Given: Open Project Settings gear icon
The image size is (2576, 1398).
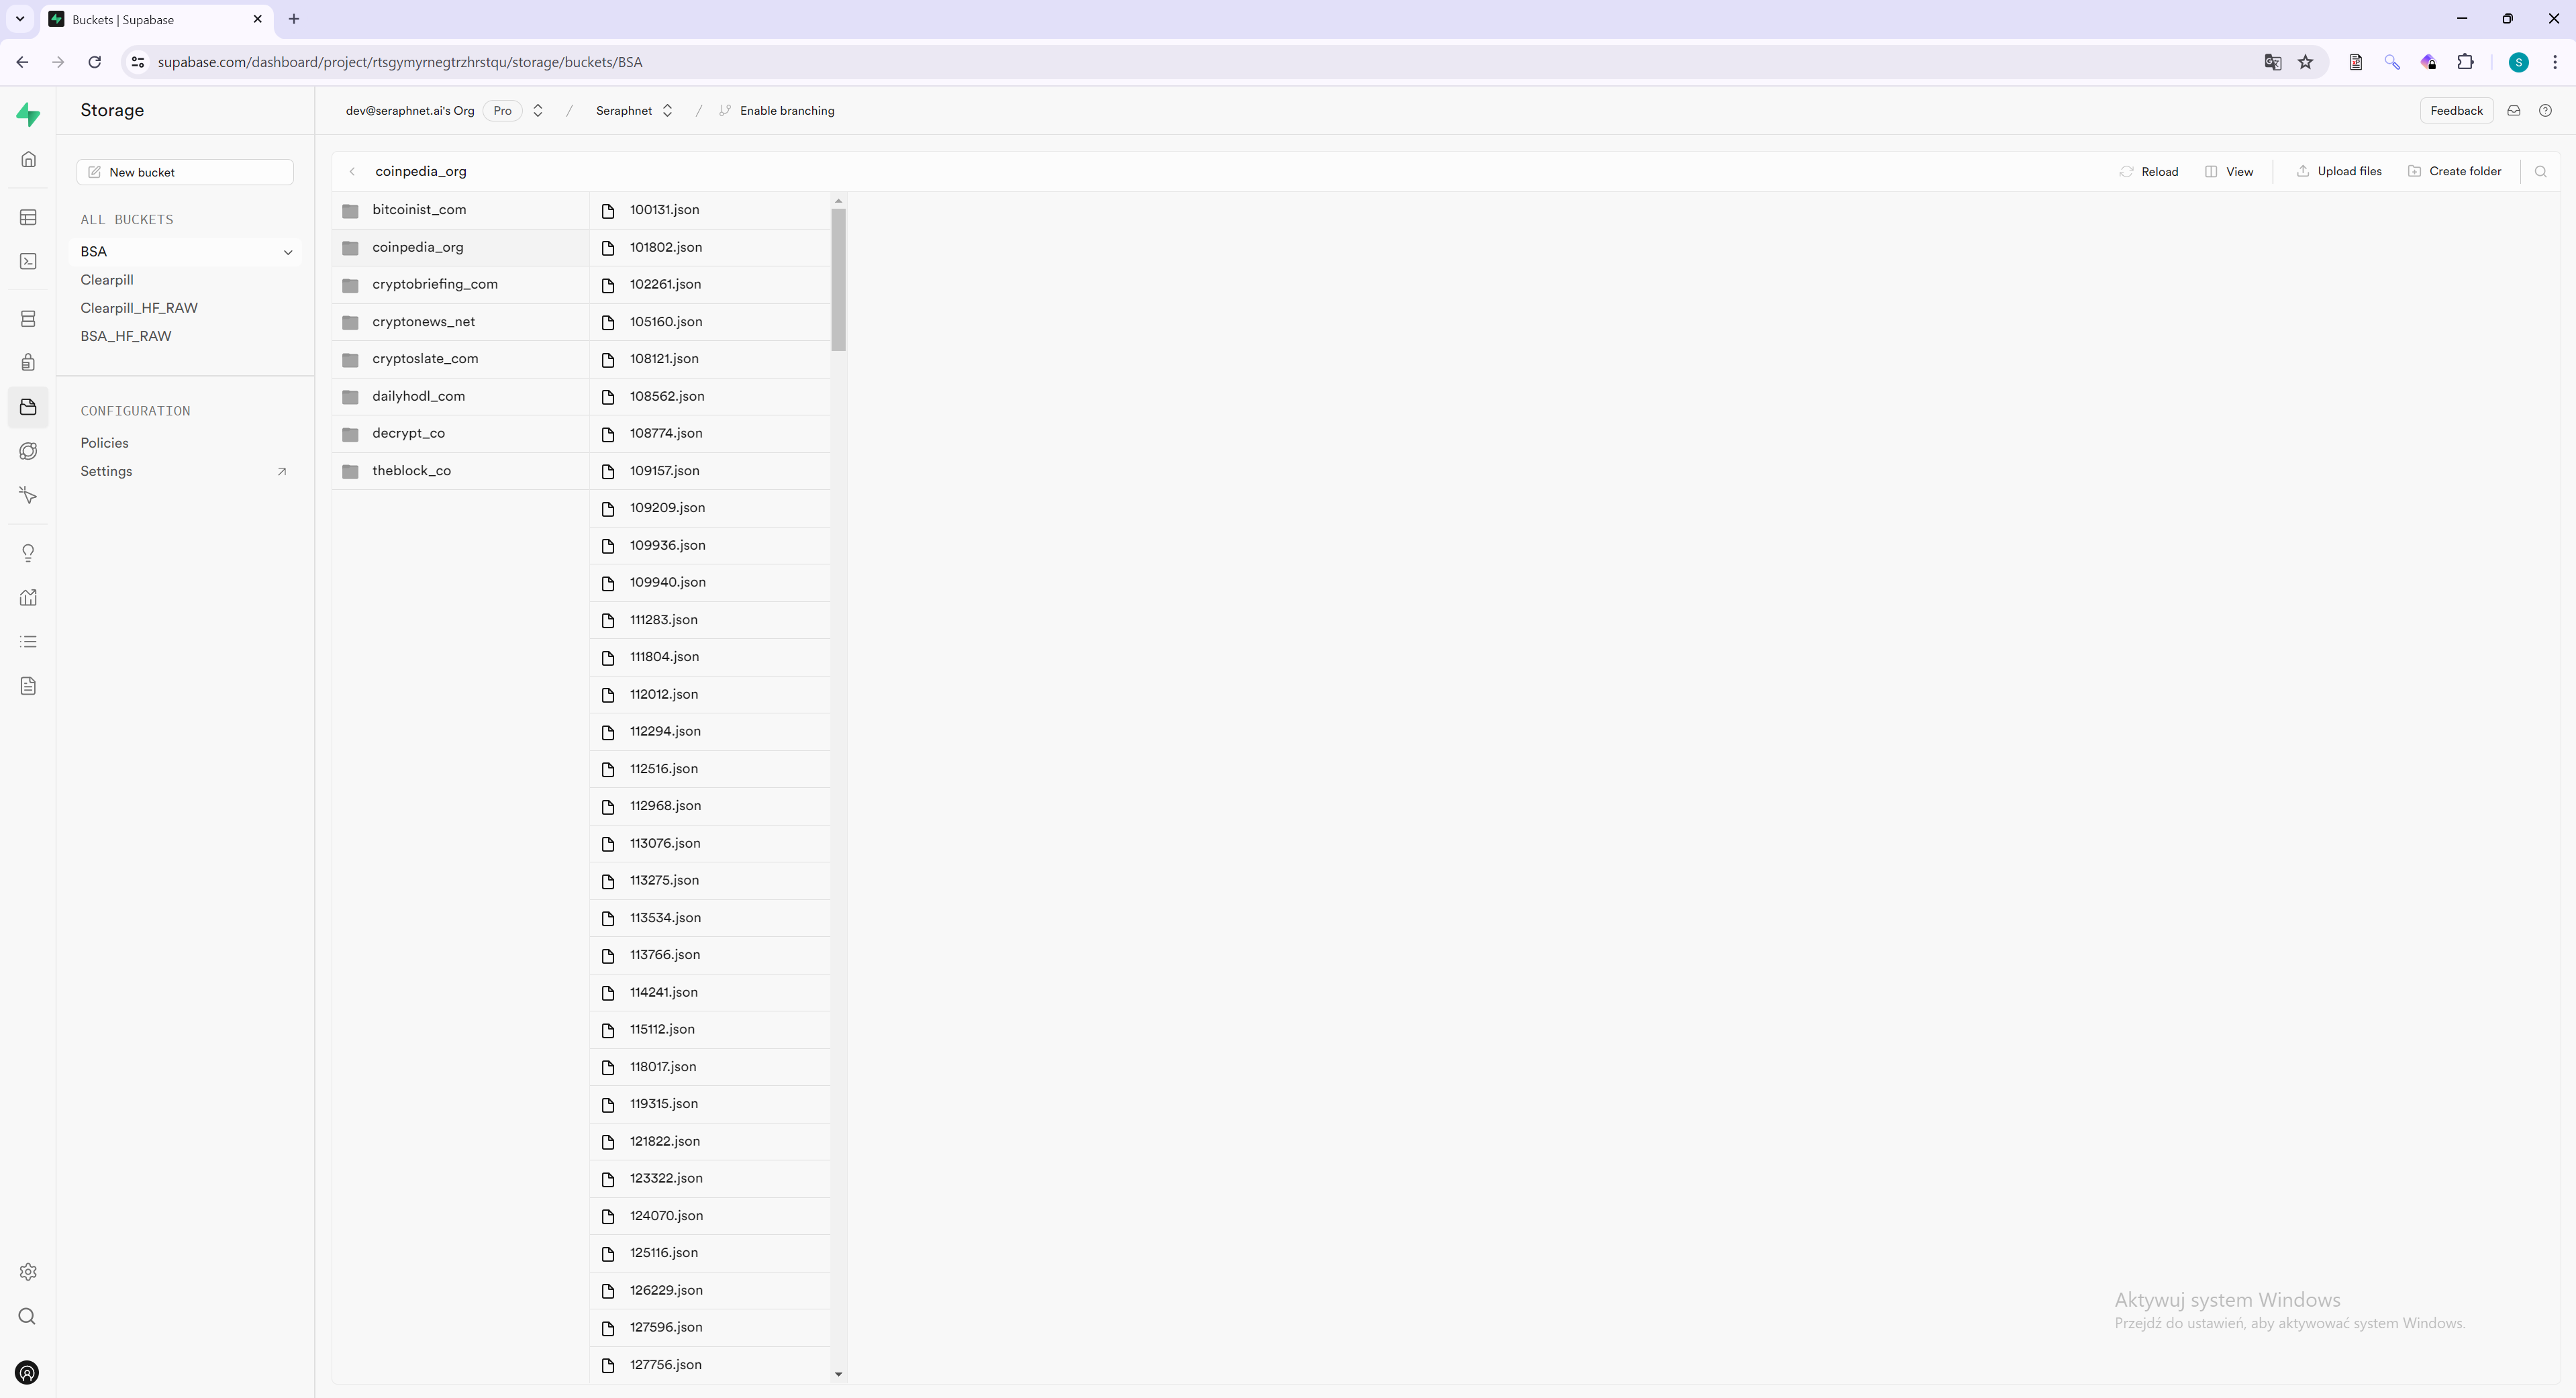Looking at the screenshot, I should tap(28, 1272).
